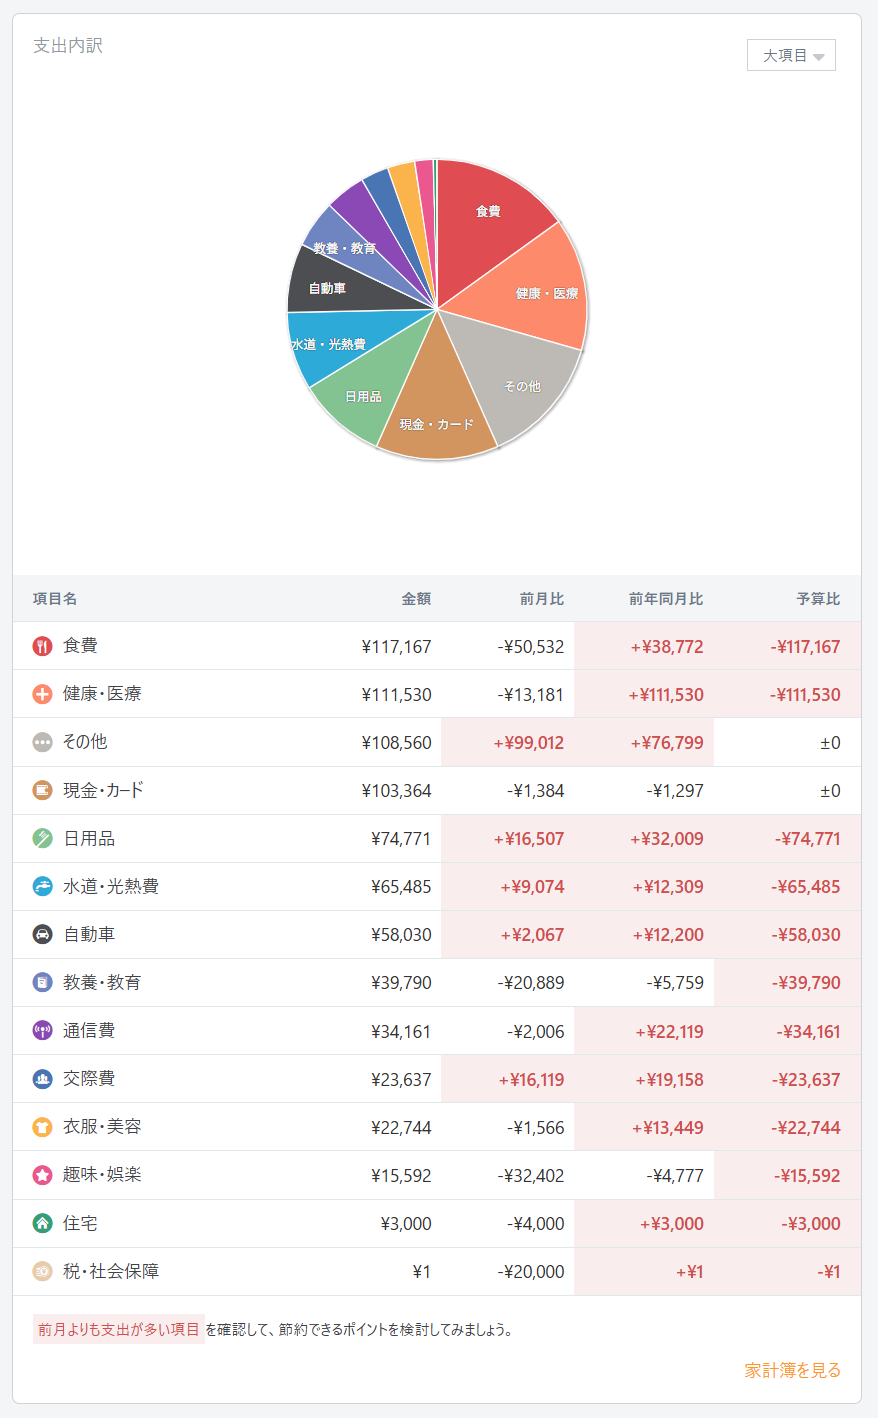Click the 健康・医療 plus-sign category icon
The width and height of the screenshot is (878, 1418).
click(42, 694)
